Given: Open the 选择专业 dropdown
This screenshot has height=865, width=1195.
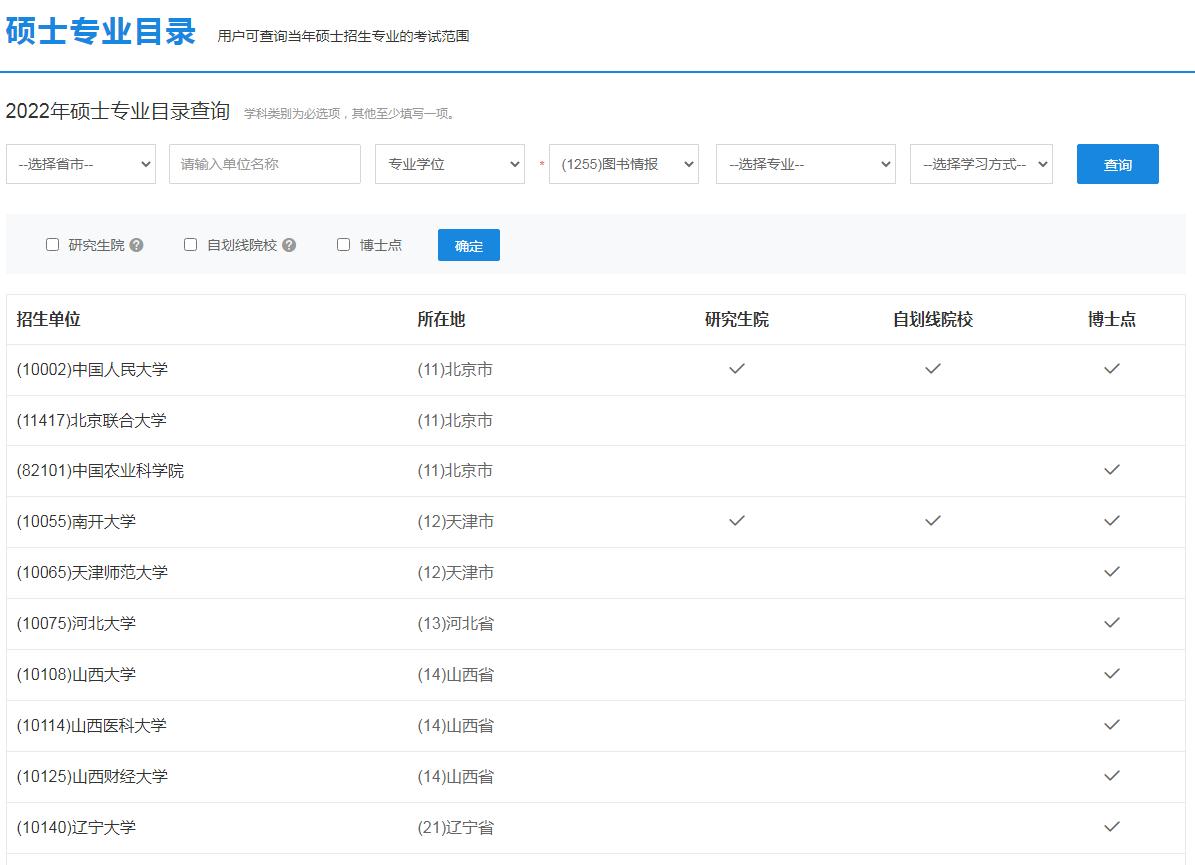Looking at the screenshot, I should 806,164.
